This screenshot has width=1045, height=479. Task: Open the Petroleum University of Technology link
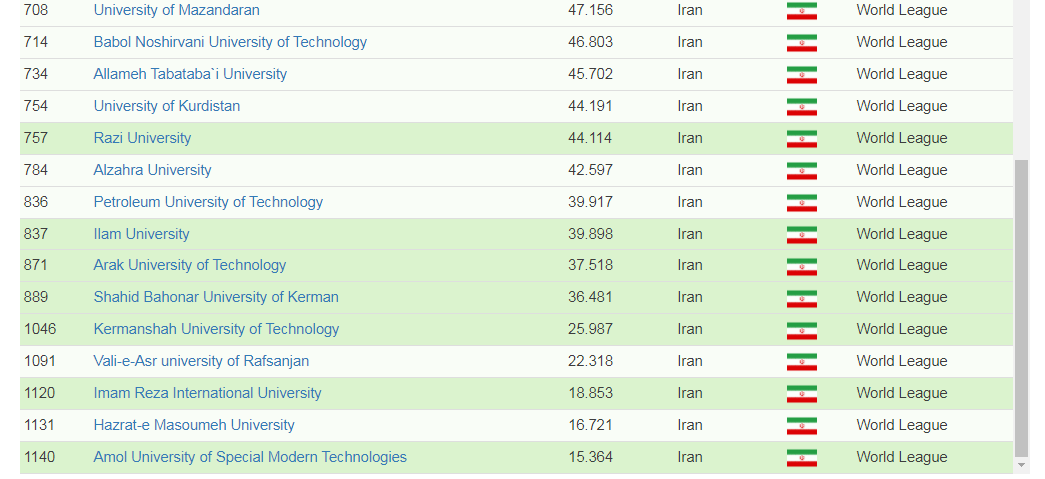click(x=208, y=202)
